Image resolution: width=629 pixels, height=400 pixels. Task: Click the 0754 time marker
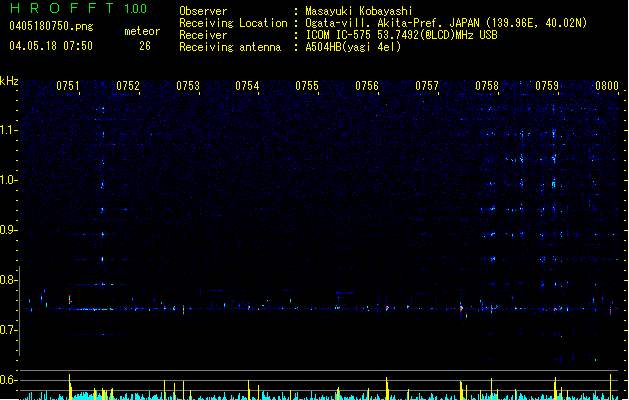click(247, 86)
